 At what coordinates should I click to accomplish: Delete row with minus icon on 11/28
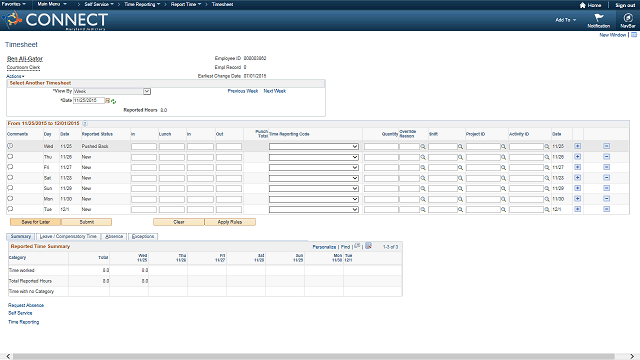tap(607, 178)
